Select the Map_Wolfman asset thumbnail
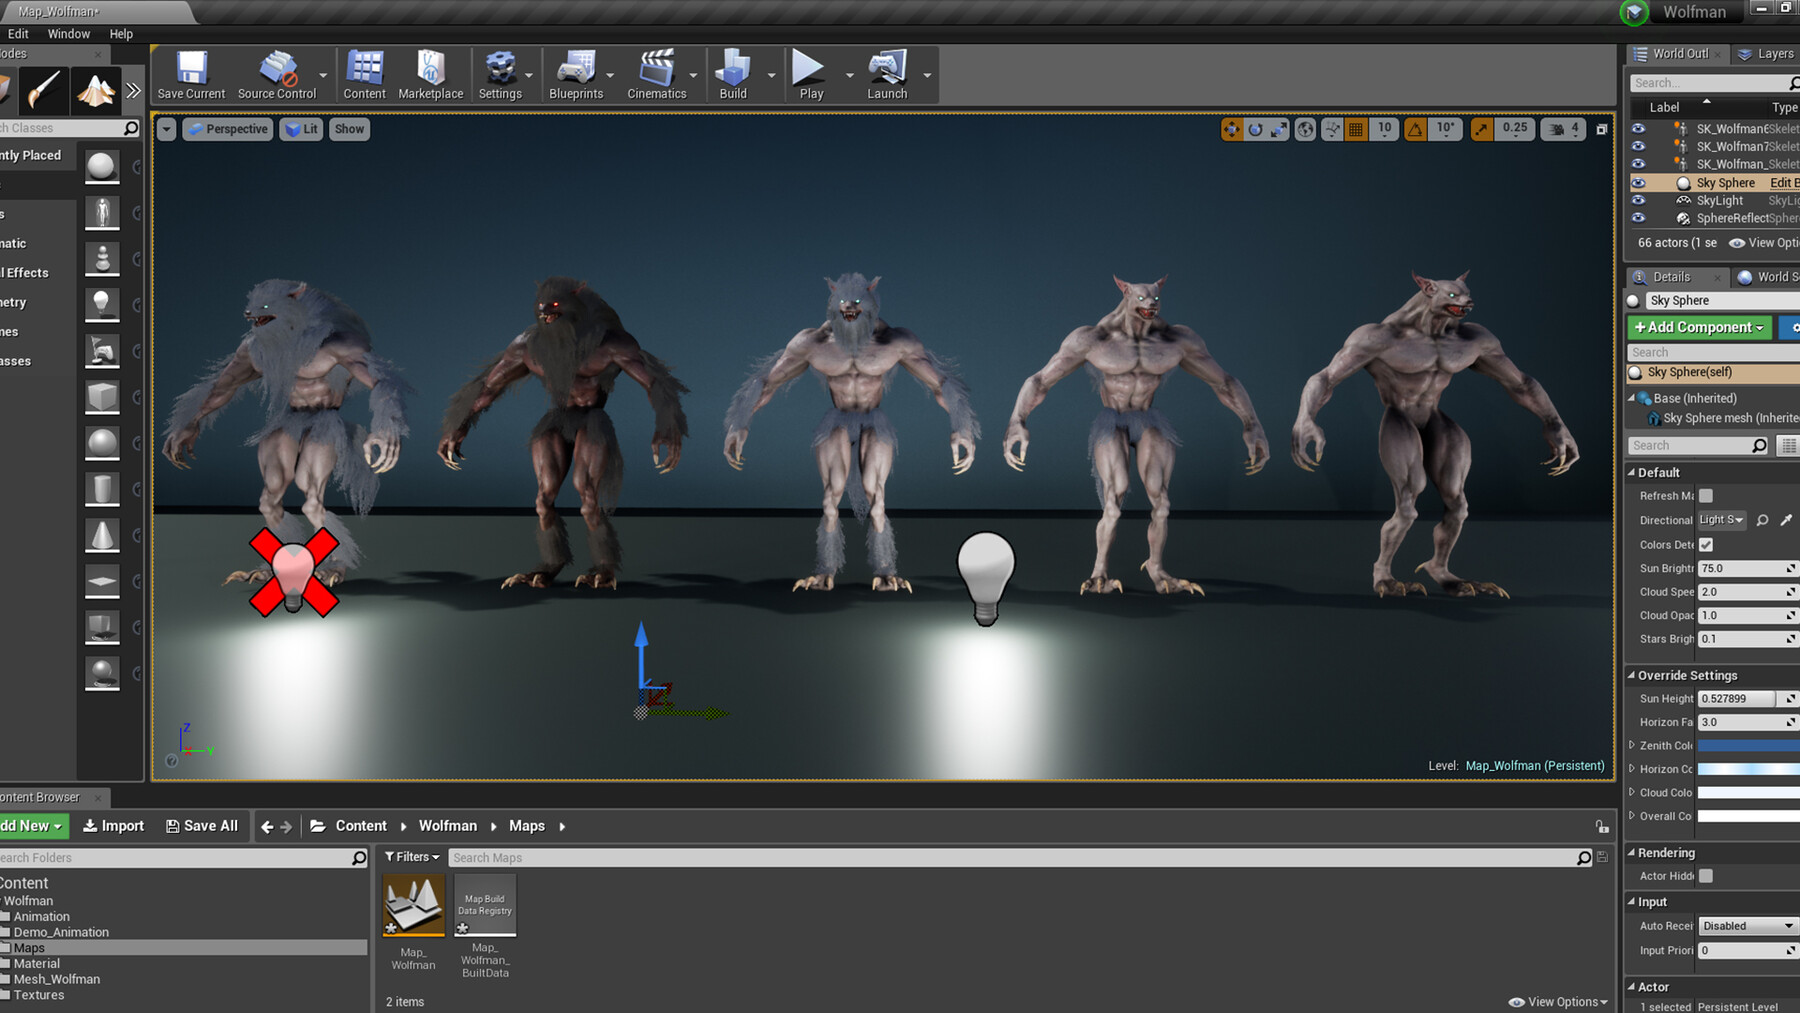Image resolution: width=1800 pixels, height=1013 pixels. pos(413,905)
